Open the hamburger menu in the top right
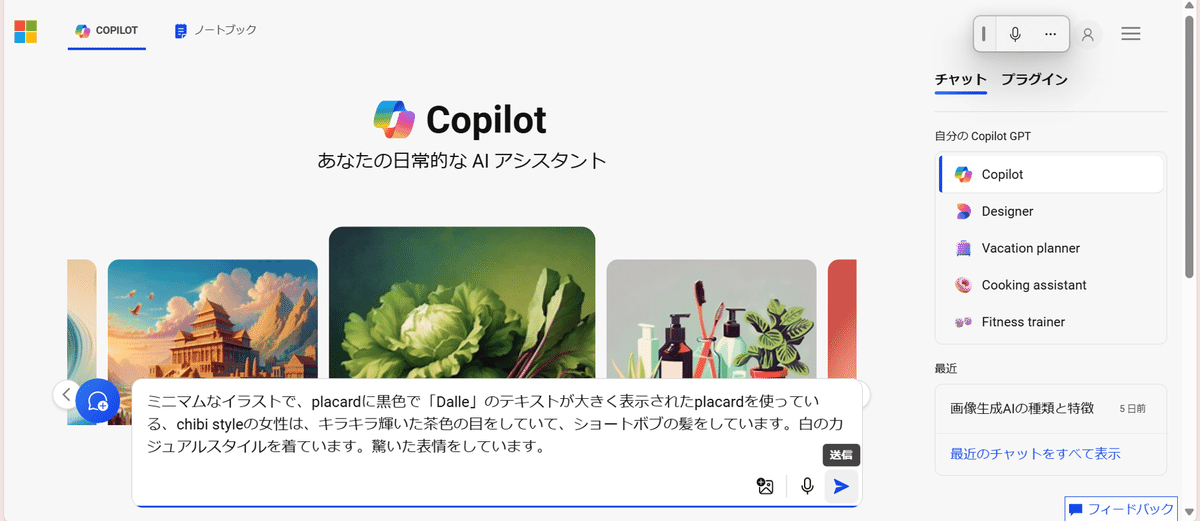 tap(1131, 34)
